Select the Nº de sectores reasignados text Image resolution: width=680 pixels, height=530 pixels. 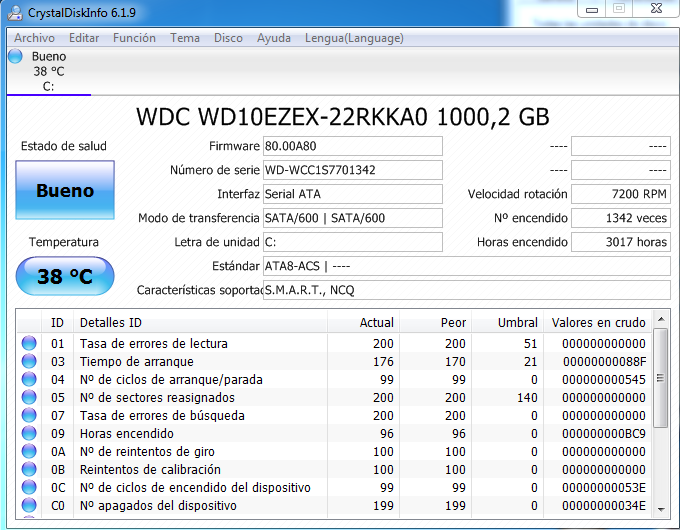pyautogui.click(x=157, y=398)
